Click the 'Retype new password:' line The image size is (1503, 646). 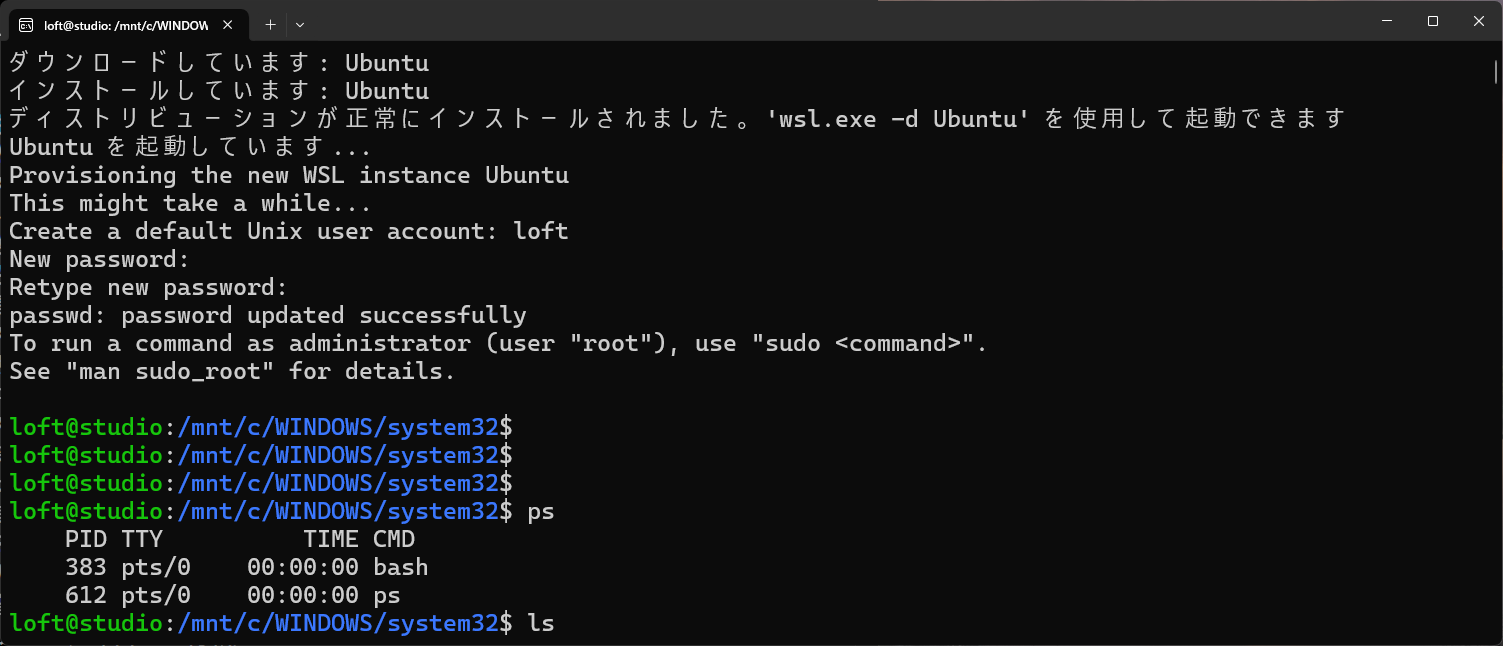pos(148,287)
